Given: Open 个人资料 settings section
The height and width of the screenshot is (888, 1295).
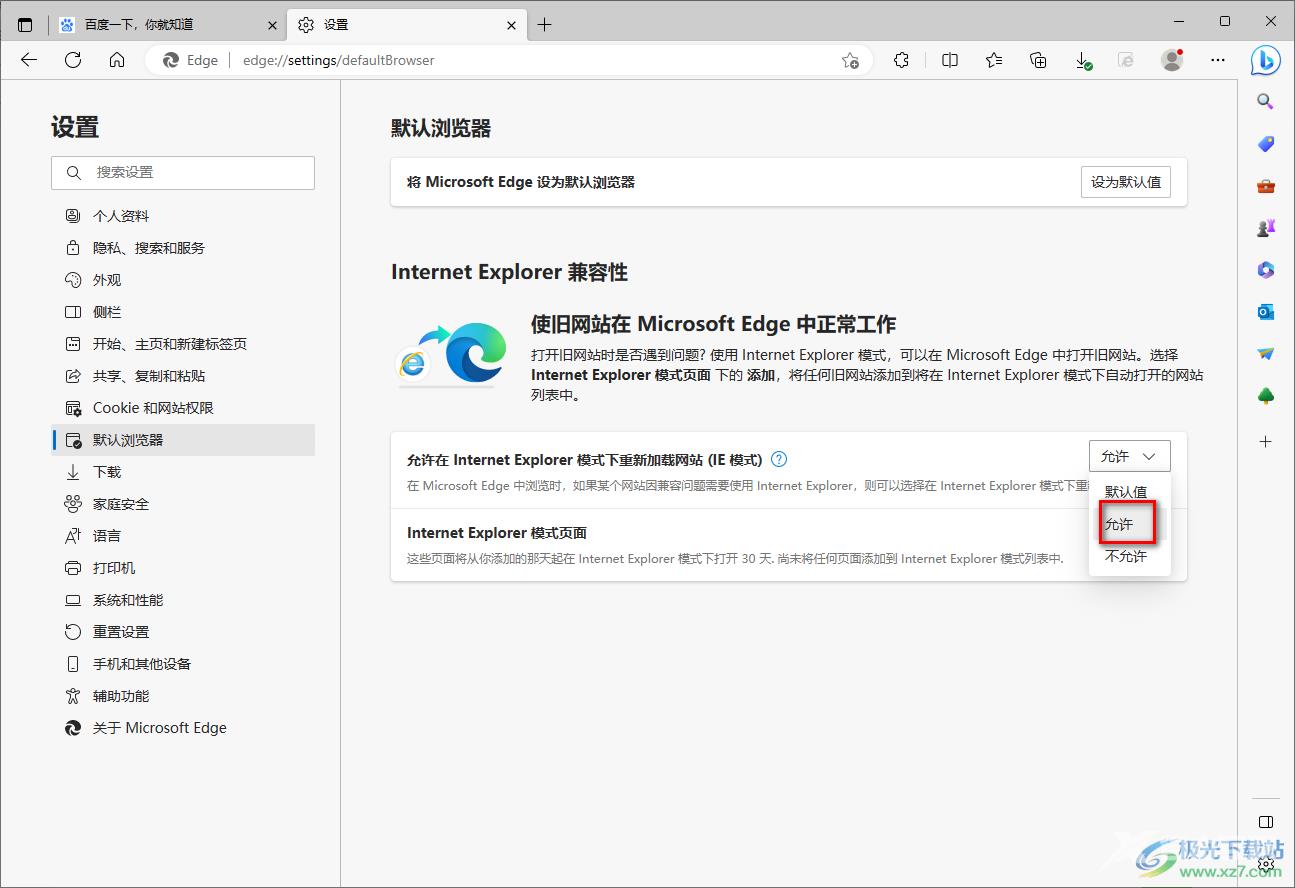Looking at the screenshot, I should [183, 216].
